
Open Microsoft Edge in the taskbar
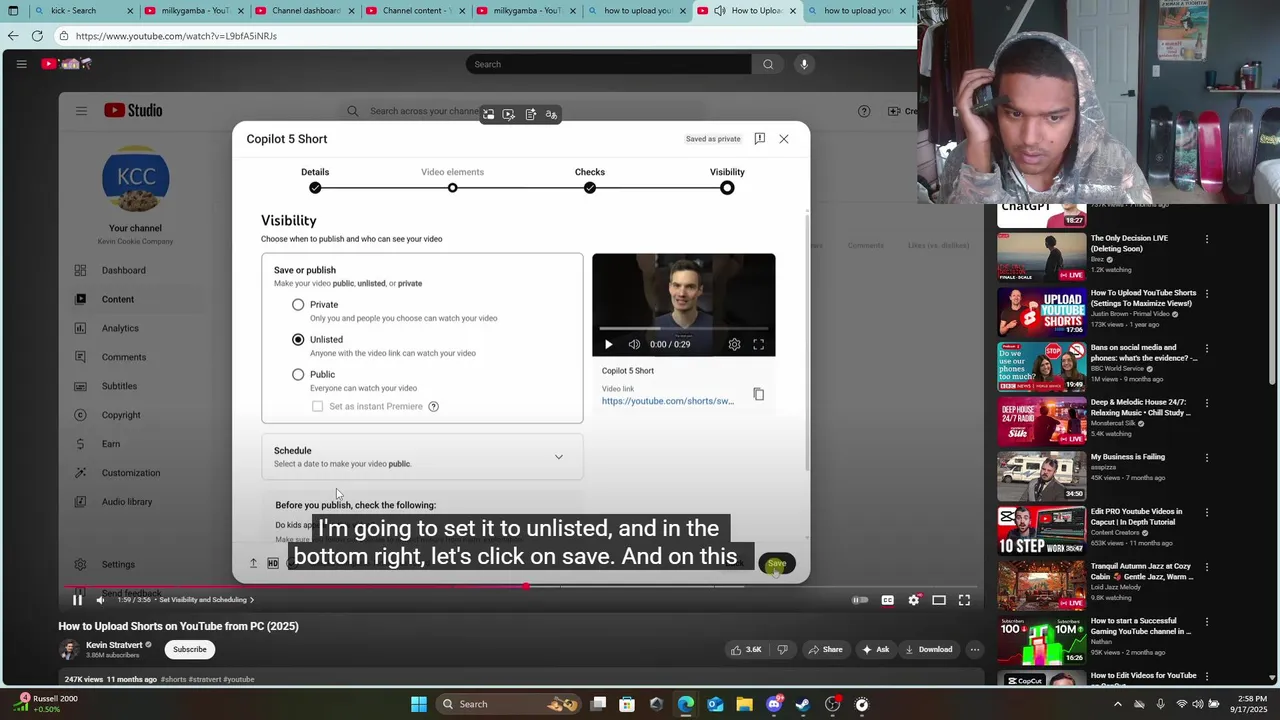[686, 704]
